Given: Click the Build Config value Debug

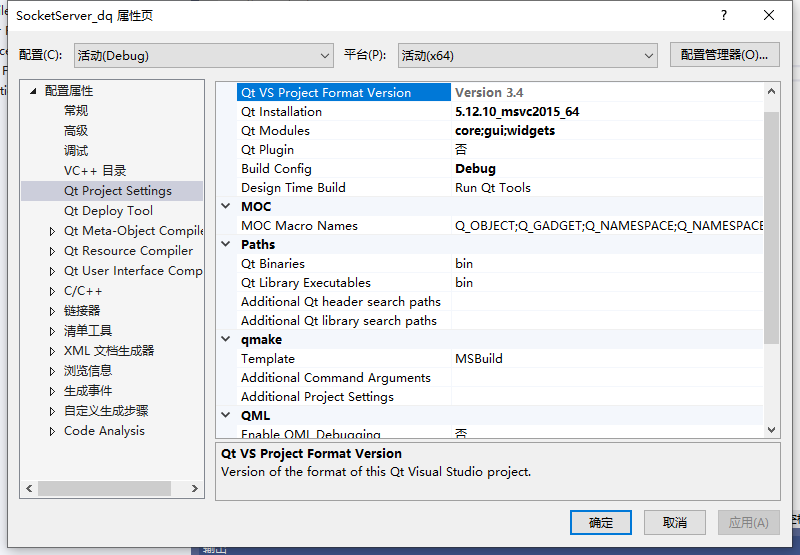Looking at the screenshot, I should pyautogui.click(x=476, y=168).
